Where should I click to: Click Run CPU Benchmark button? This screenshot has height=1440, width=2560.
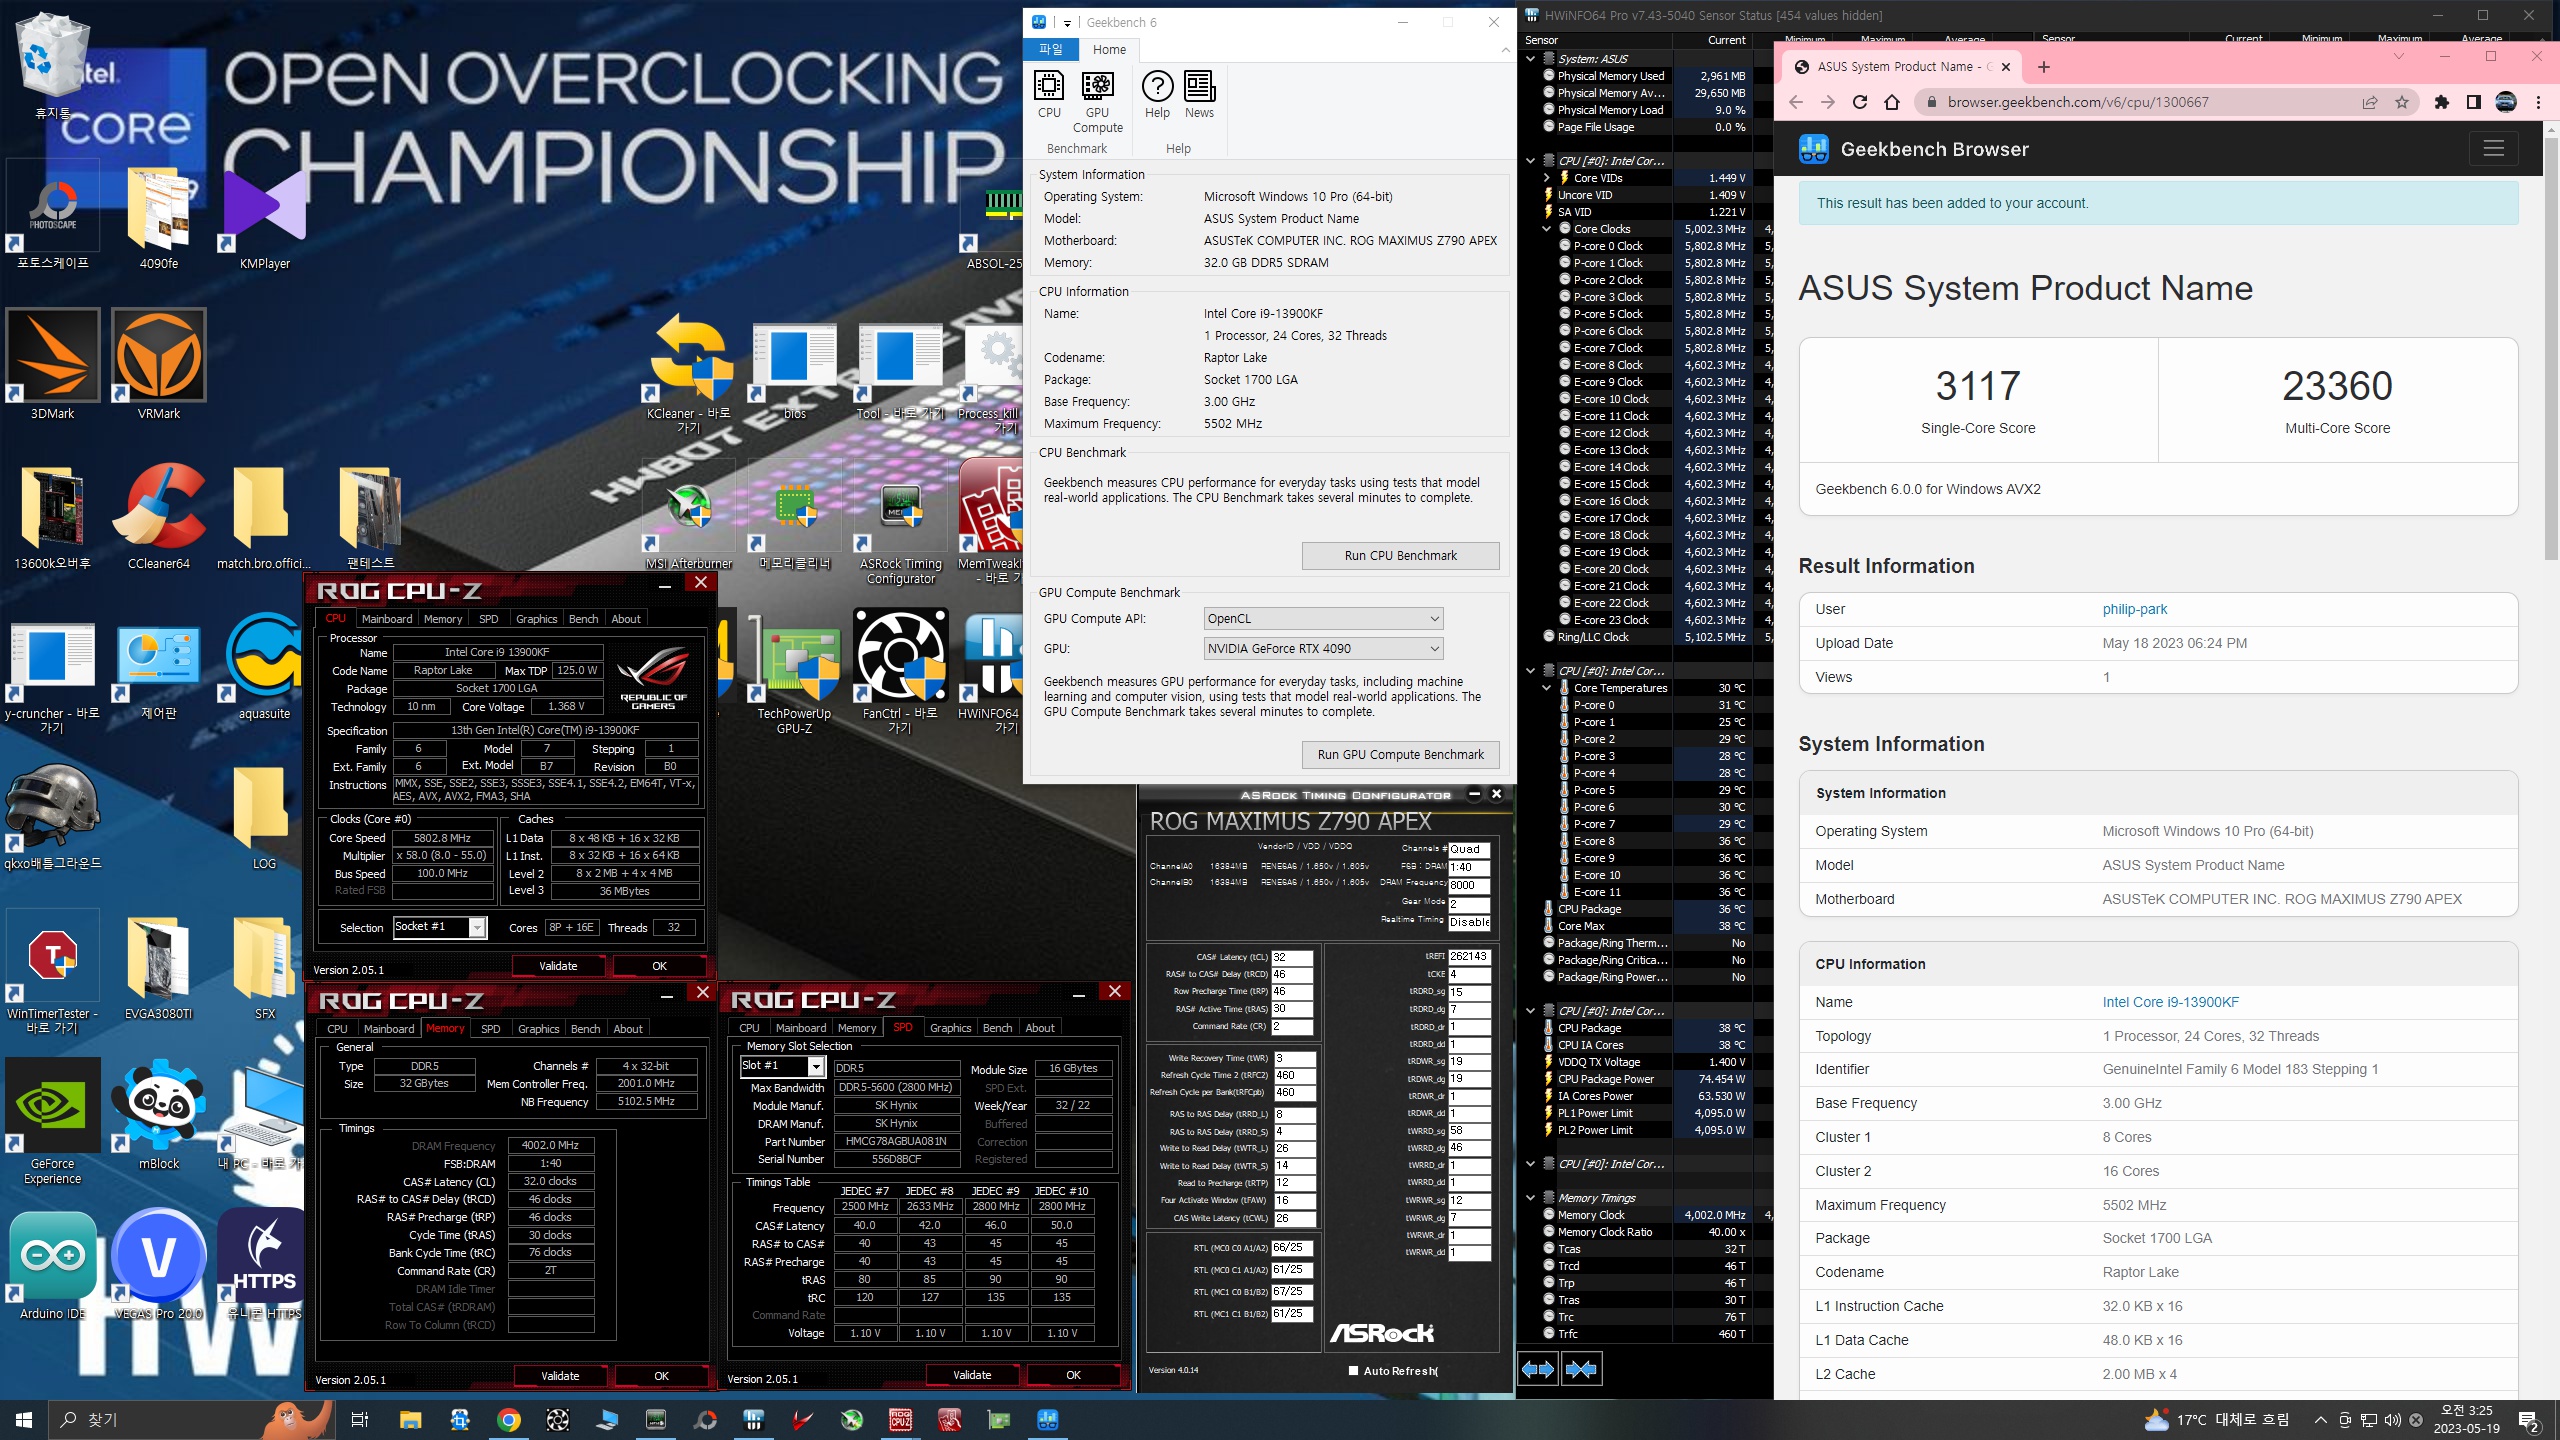click(1400, 556)
